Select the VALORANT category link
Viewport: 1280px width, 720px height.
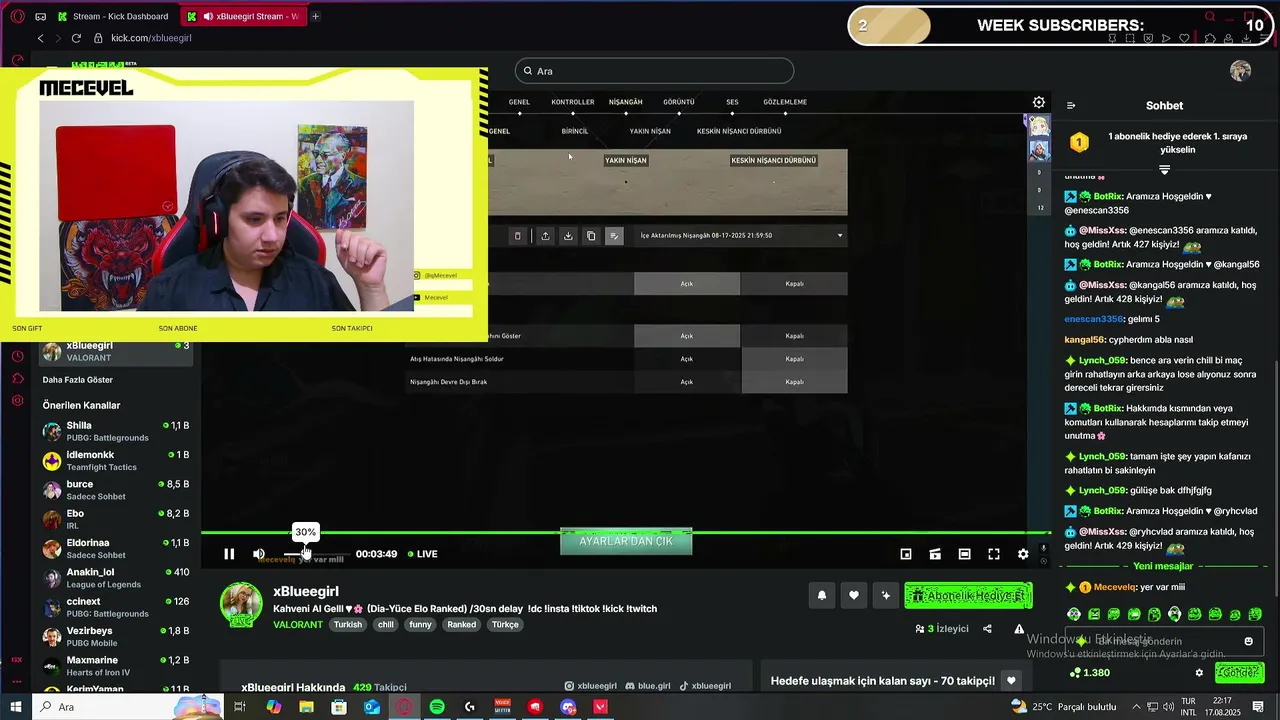tap(298, 624)
